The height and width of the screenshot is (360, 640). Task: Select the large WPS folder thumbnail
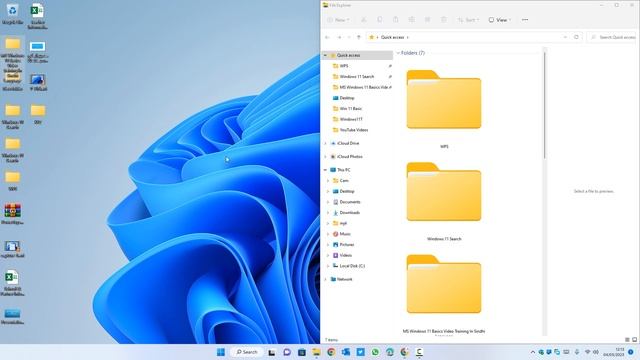444,99
